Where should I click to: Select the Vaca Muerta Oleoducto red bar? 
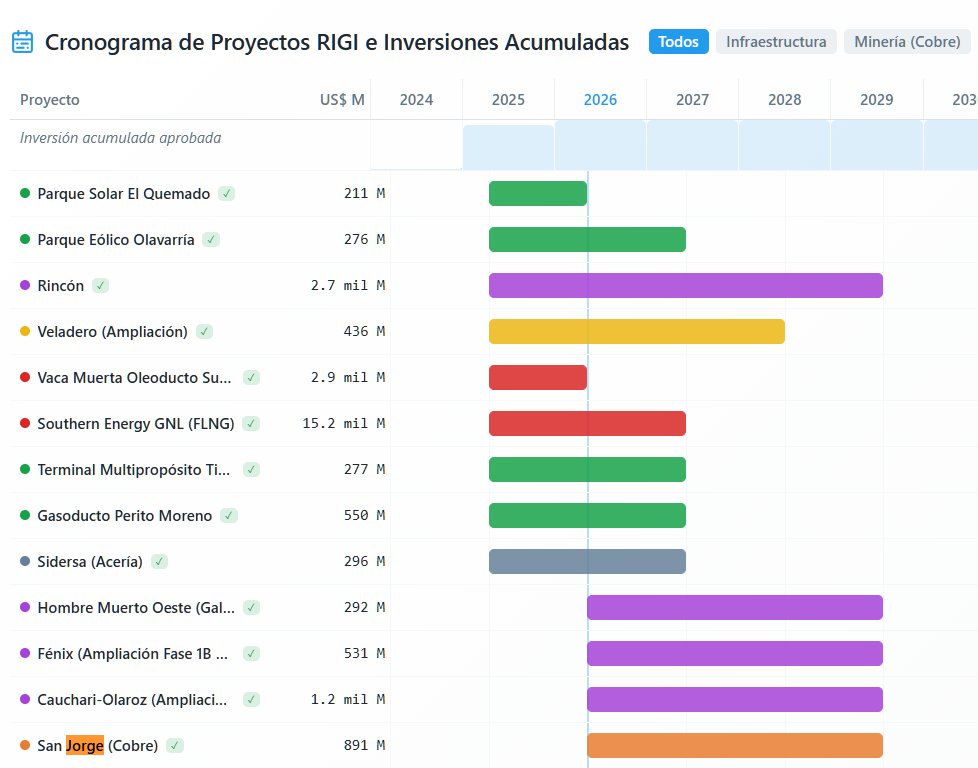tap(538, 377)
